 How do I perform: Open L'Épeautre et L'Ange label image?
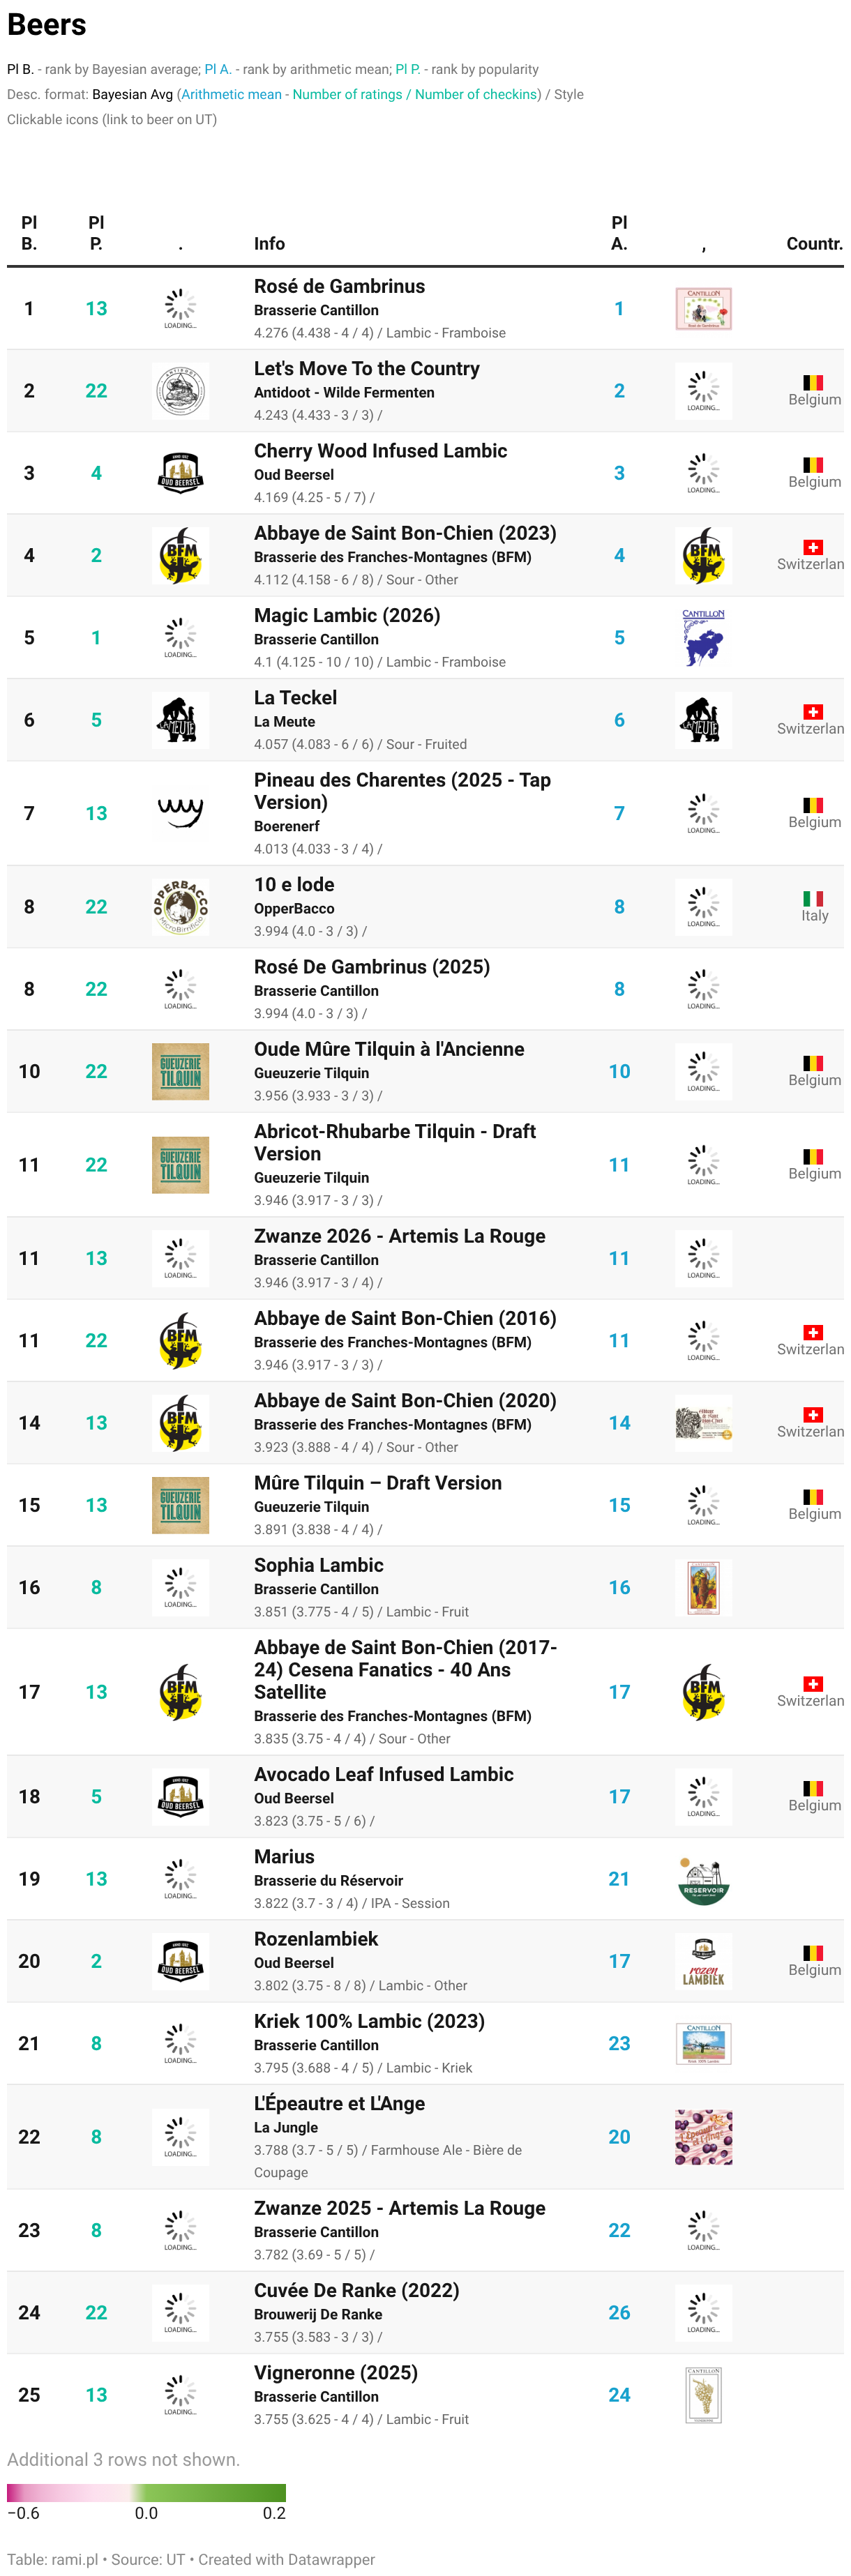tap(703, 2137)
